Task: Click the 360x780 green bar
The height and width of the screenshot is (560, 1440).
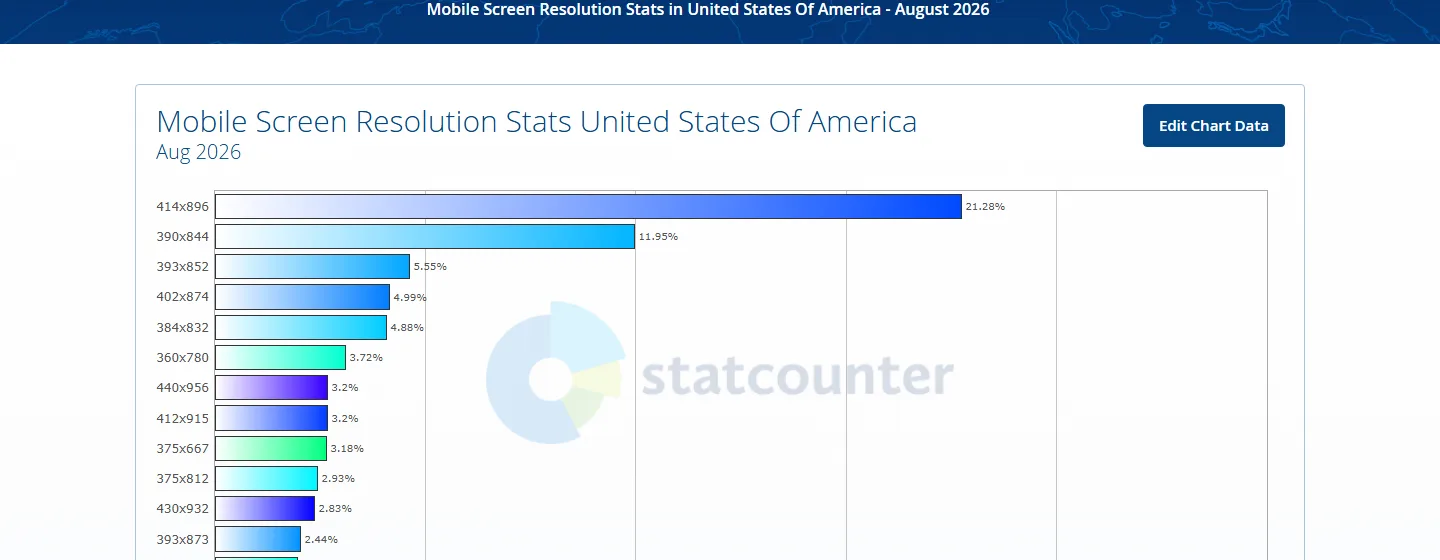Action: coord(280,357)
